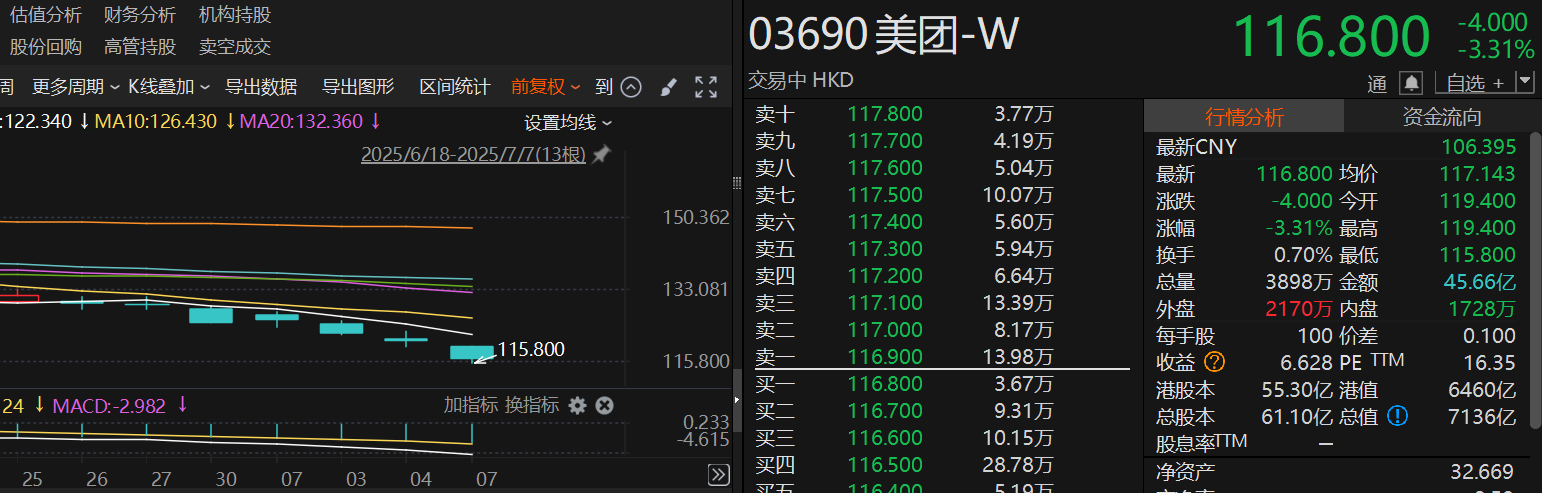The height and width of the screenshot is (493, 1542).
Task: Click the MA10:126.430 legend label
Action: point(156,122)
